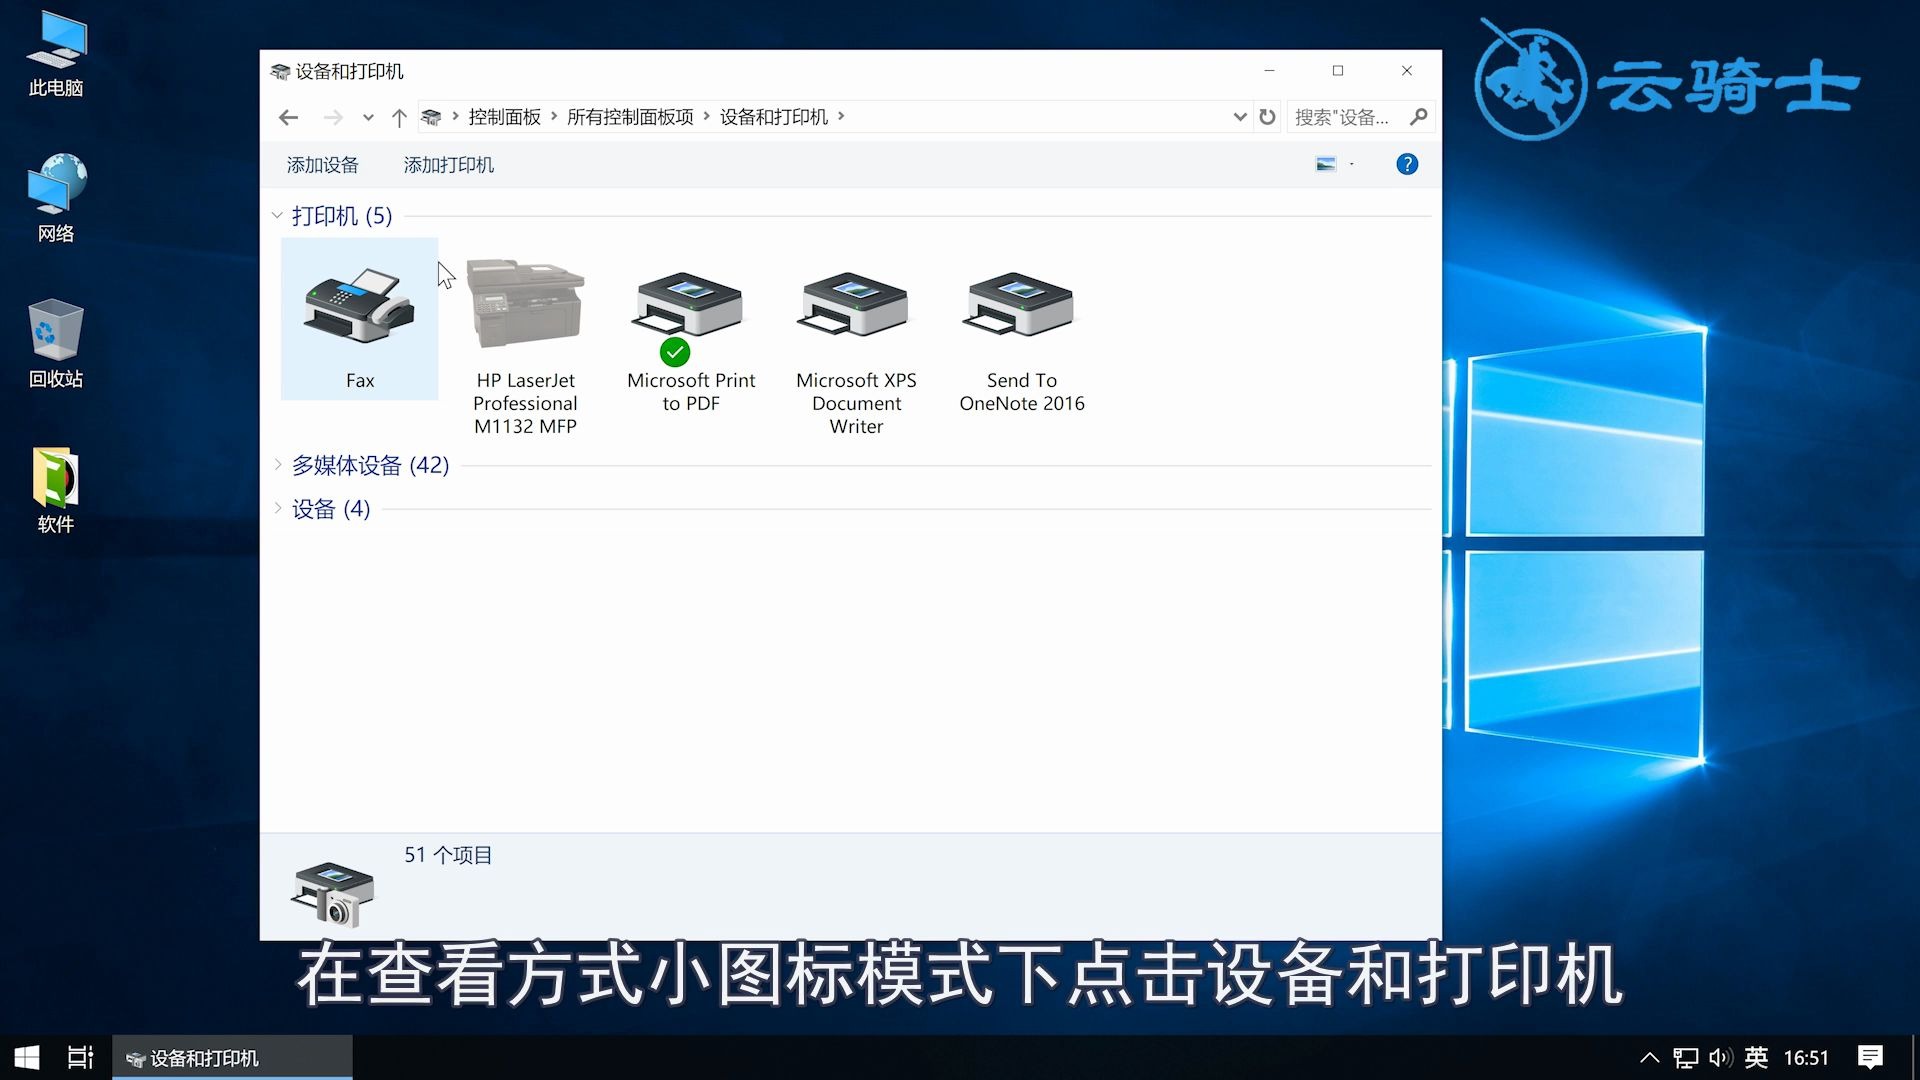
Task: Click 添加设备 in the toolbar
Action: (322, 164)
